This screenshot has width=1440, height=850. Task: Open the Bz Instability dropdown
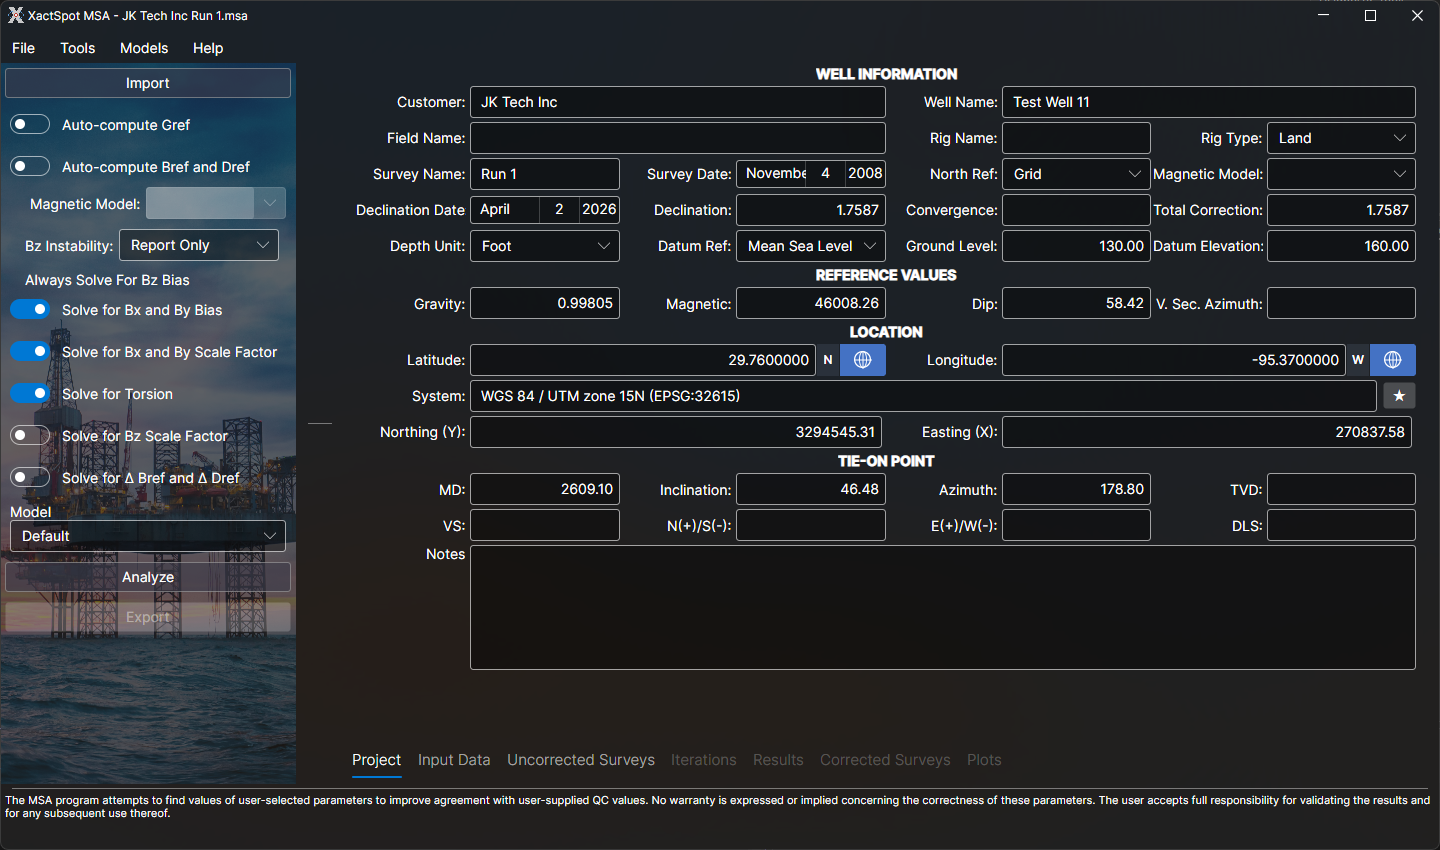(198, 244)
